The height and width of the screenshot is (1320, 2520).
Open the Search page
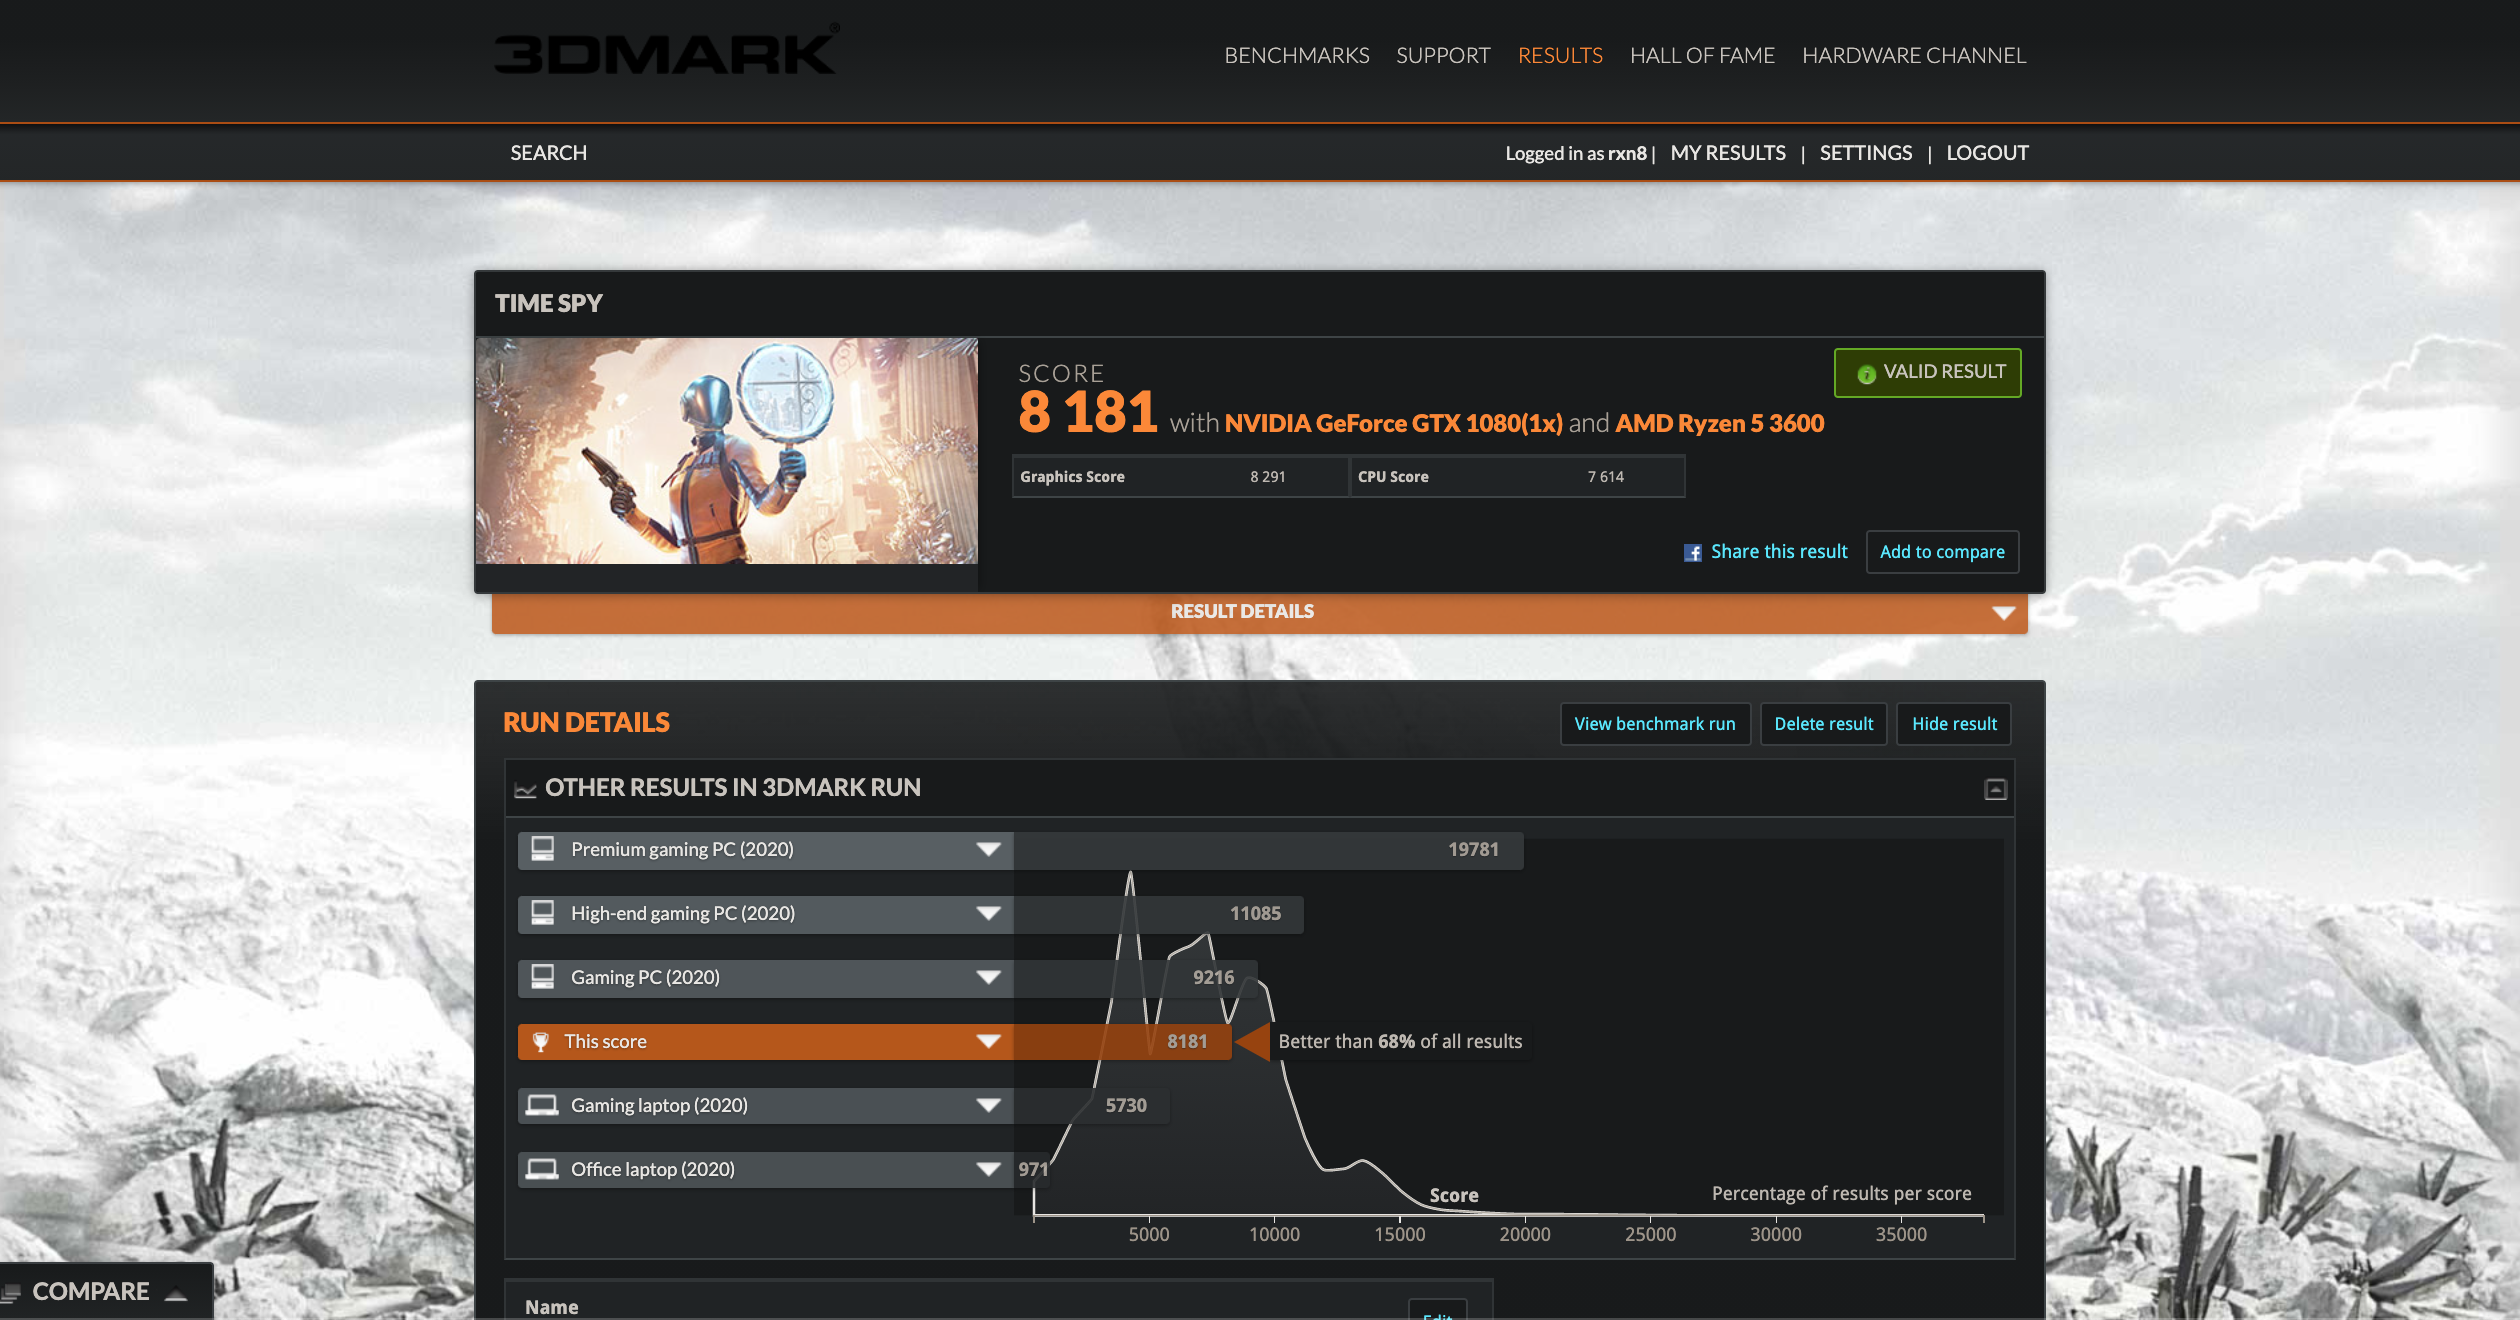pos(548,153)
